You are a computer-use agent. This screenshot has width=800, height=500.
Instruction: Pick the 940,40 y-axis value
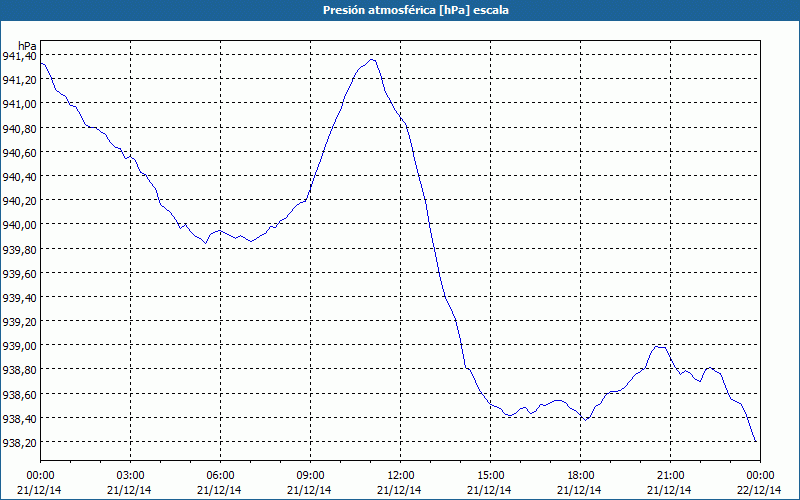tap(19, 177)
